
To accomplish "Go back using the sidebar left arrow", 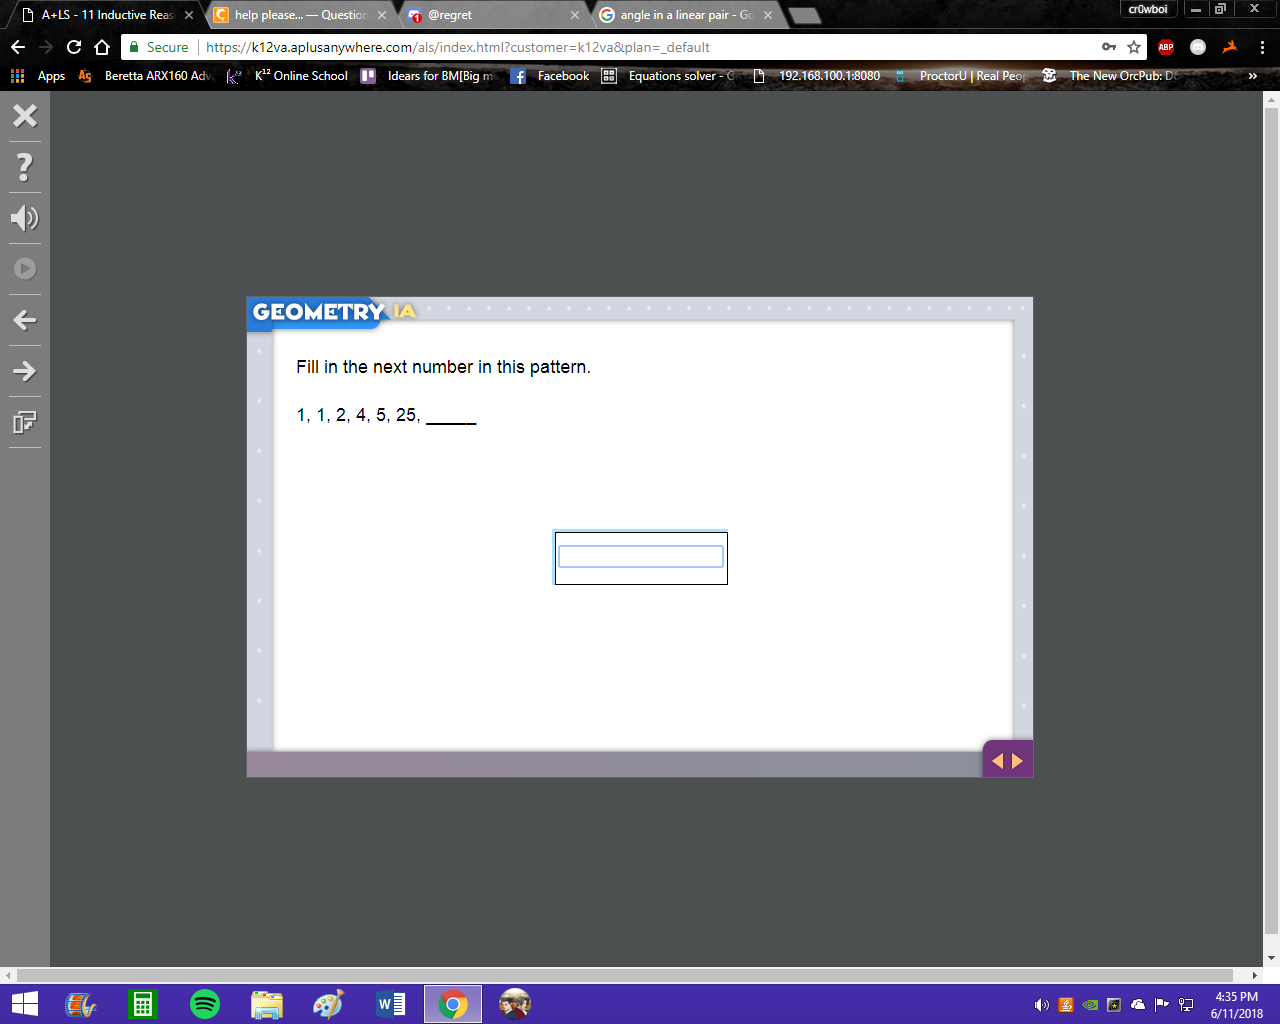I will coord(25,320).
